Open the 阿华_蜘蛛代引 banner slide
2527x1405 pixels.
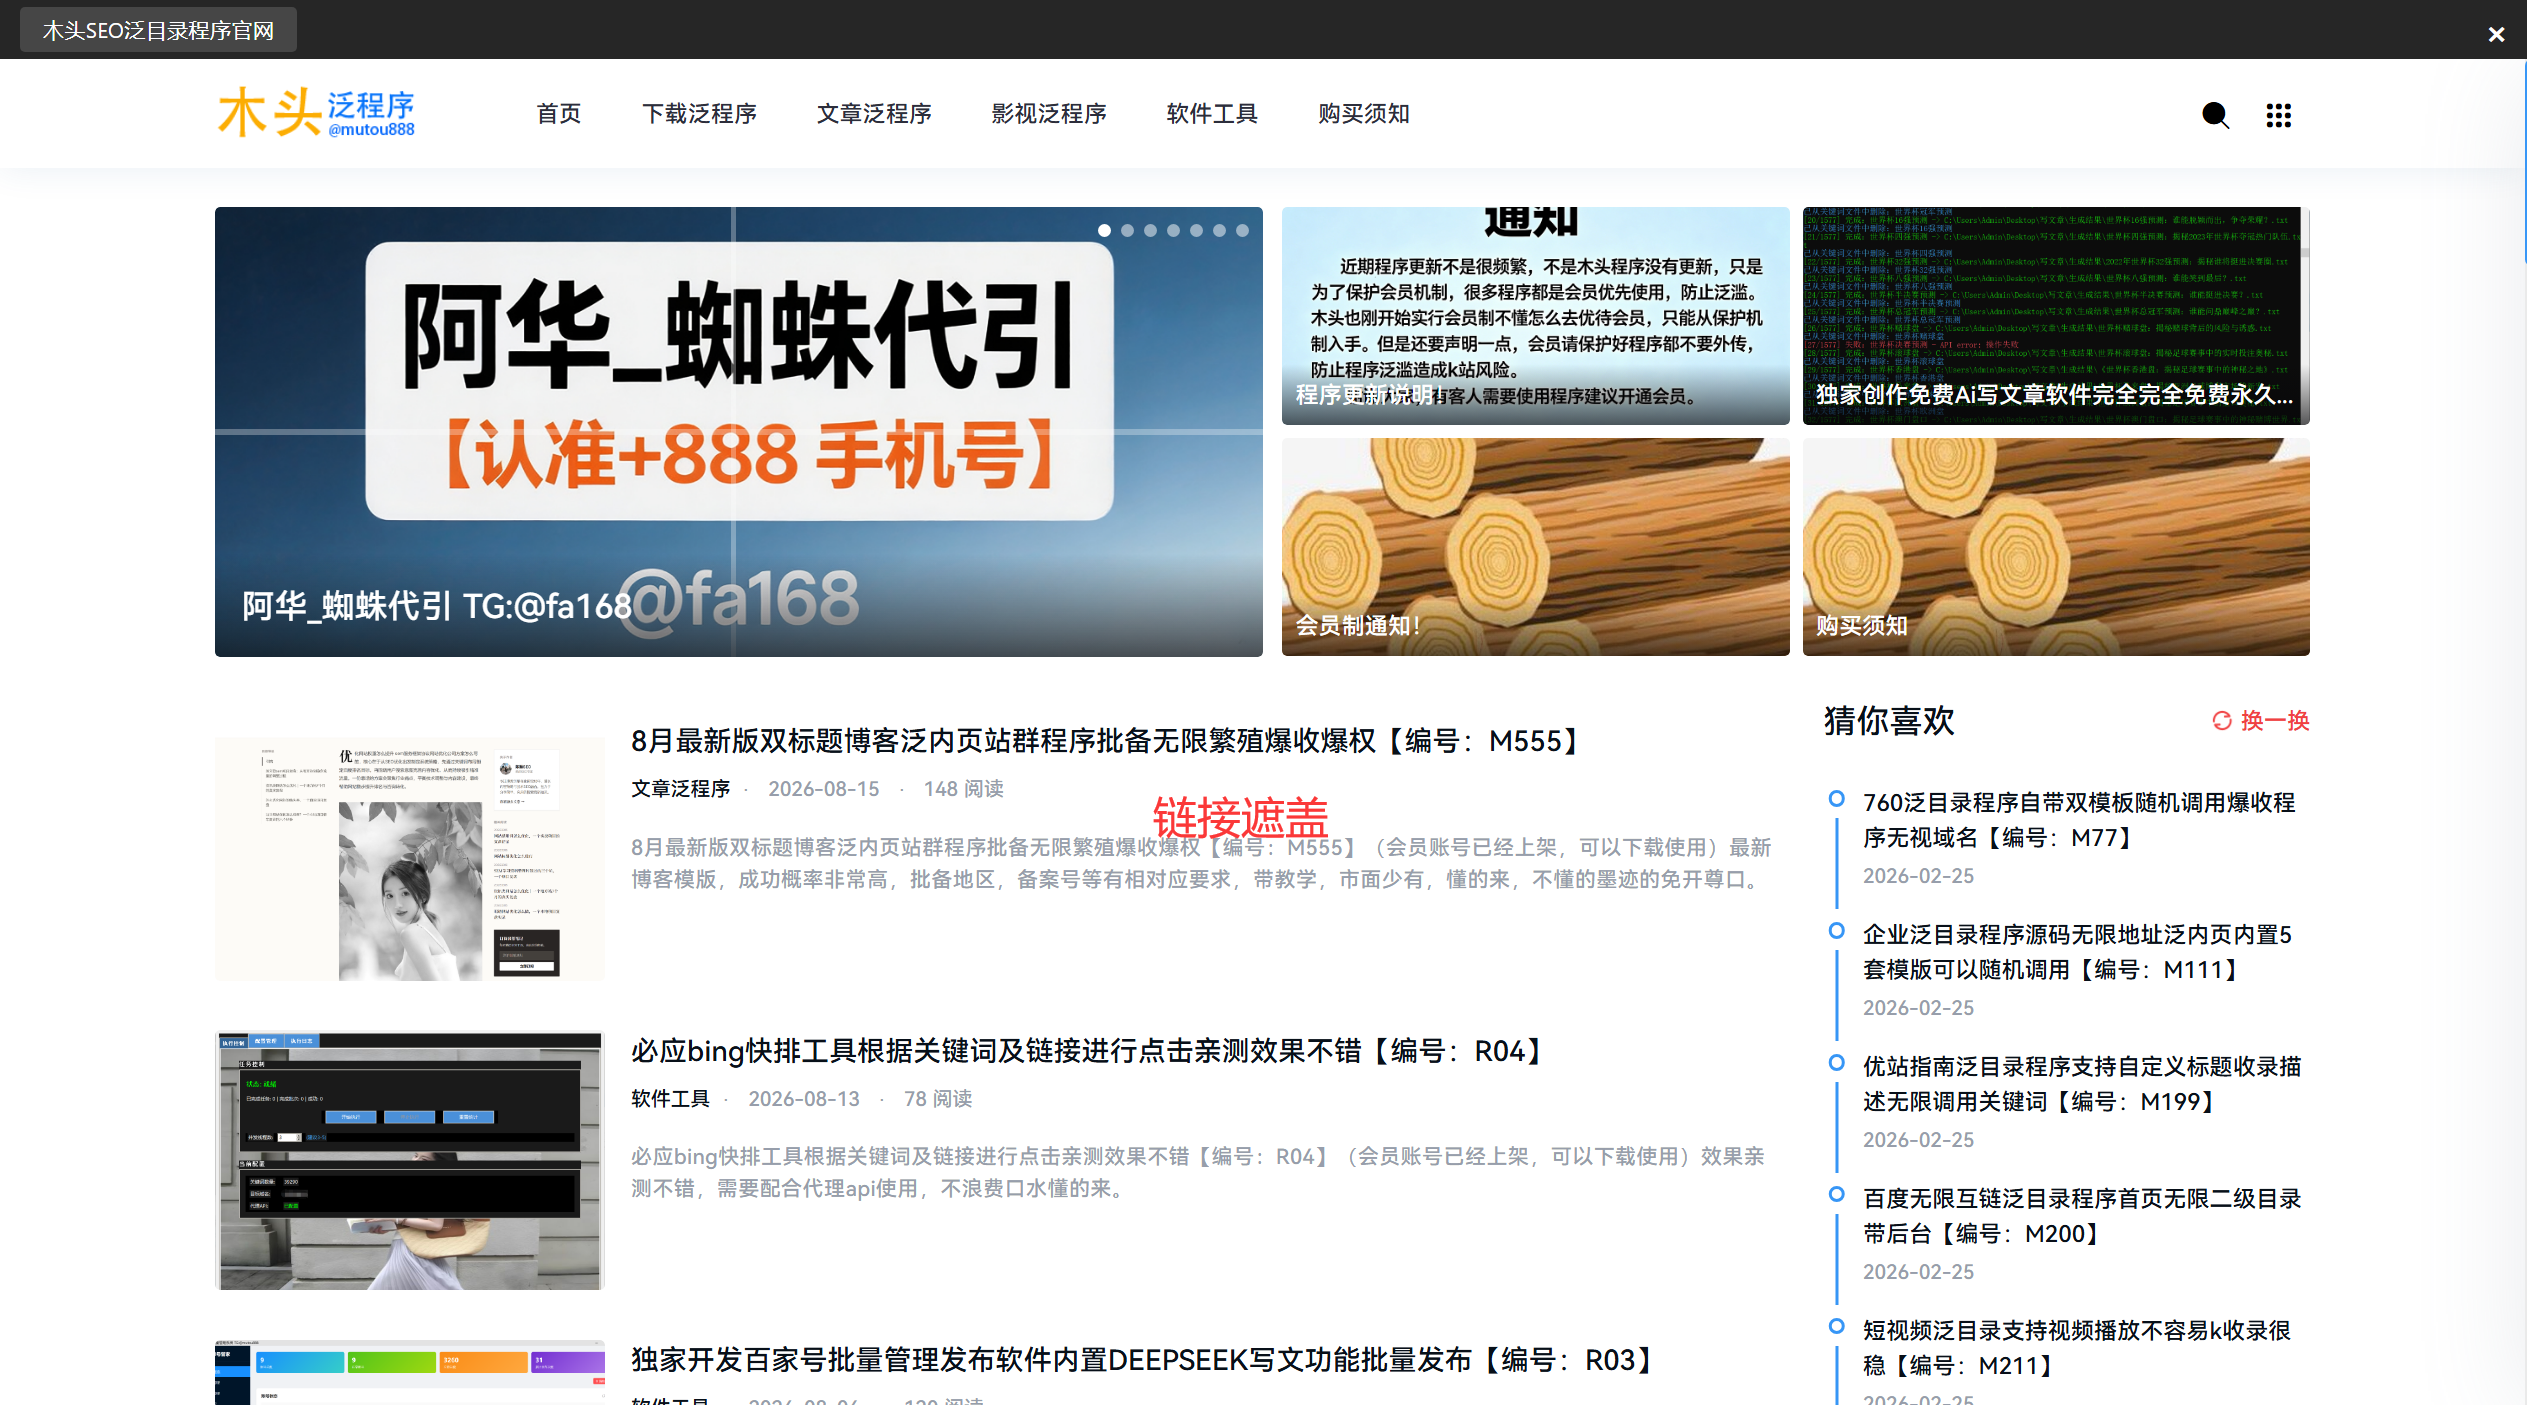(738, 431)
